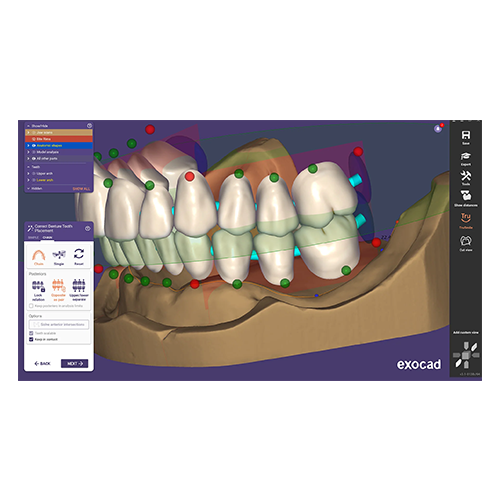Screen dimensions: 500x500
Task: Activate the TruSmile rendering icon
Action: click(466, 218)
